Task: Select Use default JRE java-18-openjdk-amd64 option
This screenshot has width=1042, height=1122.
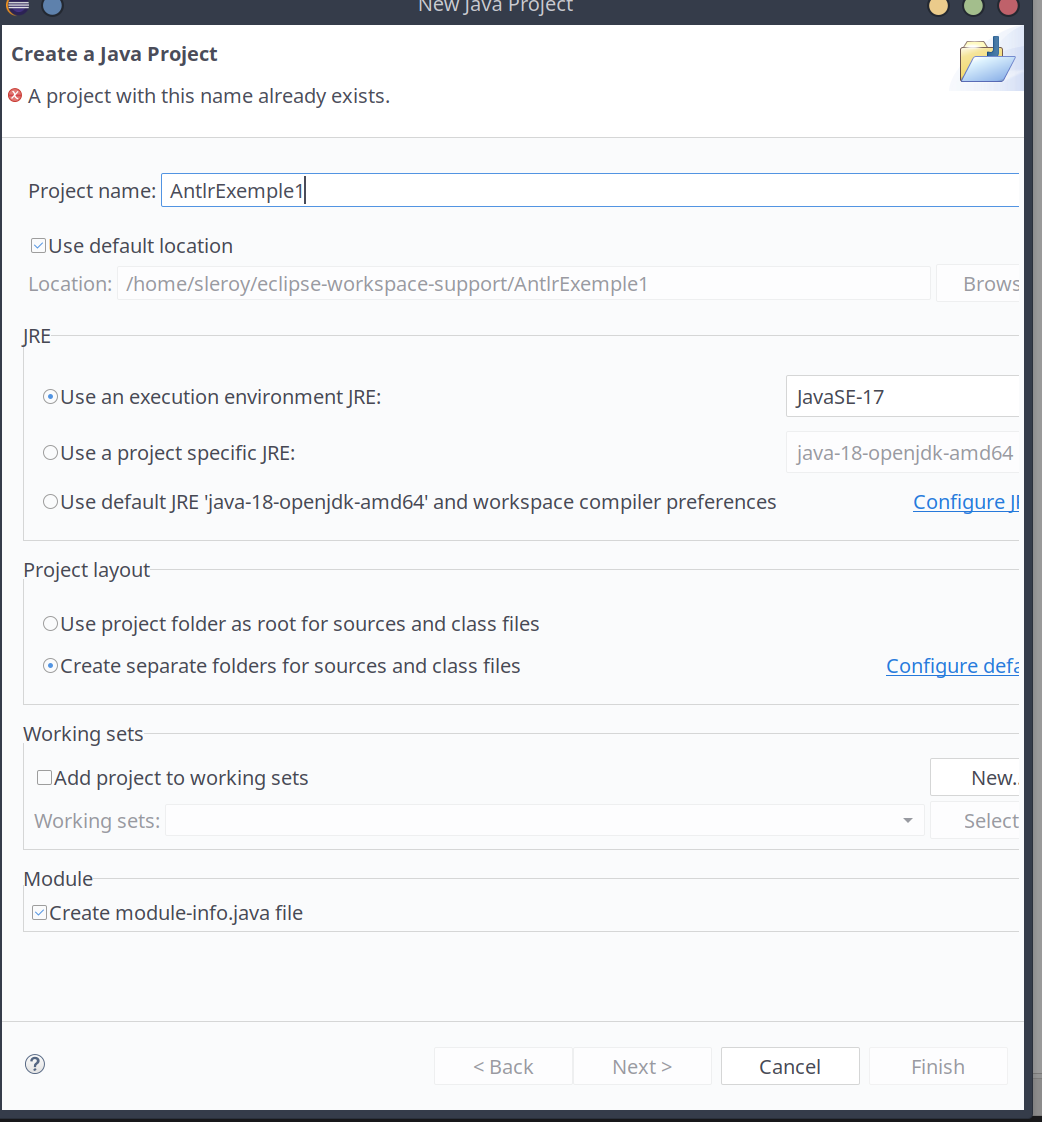Action: pos(50,502)
